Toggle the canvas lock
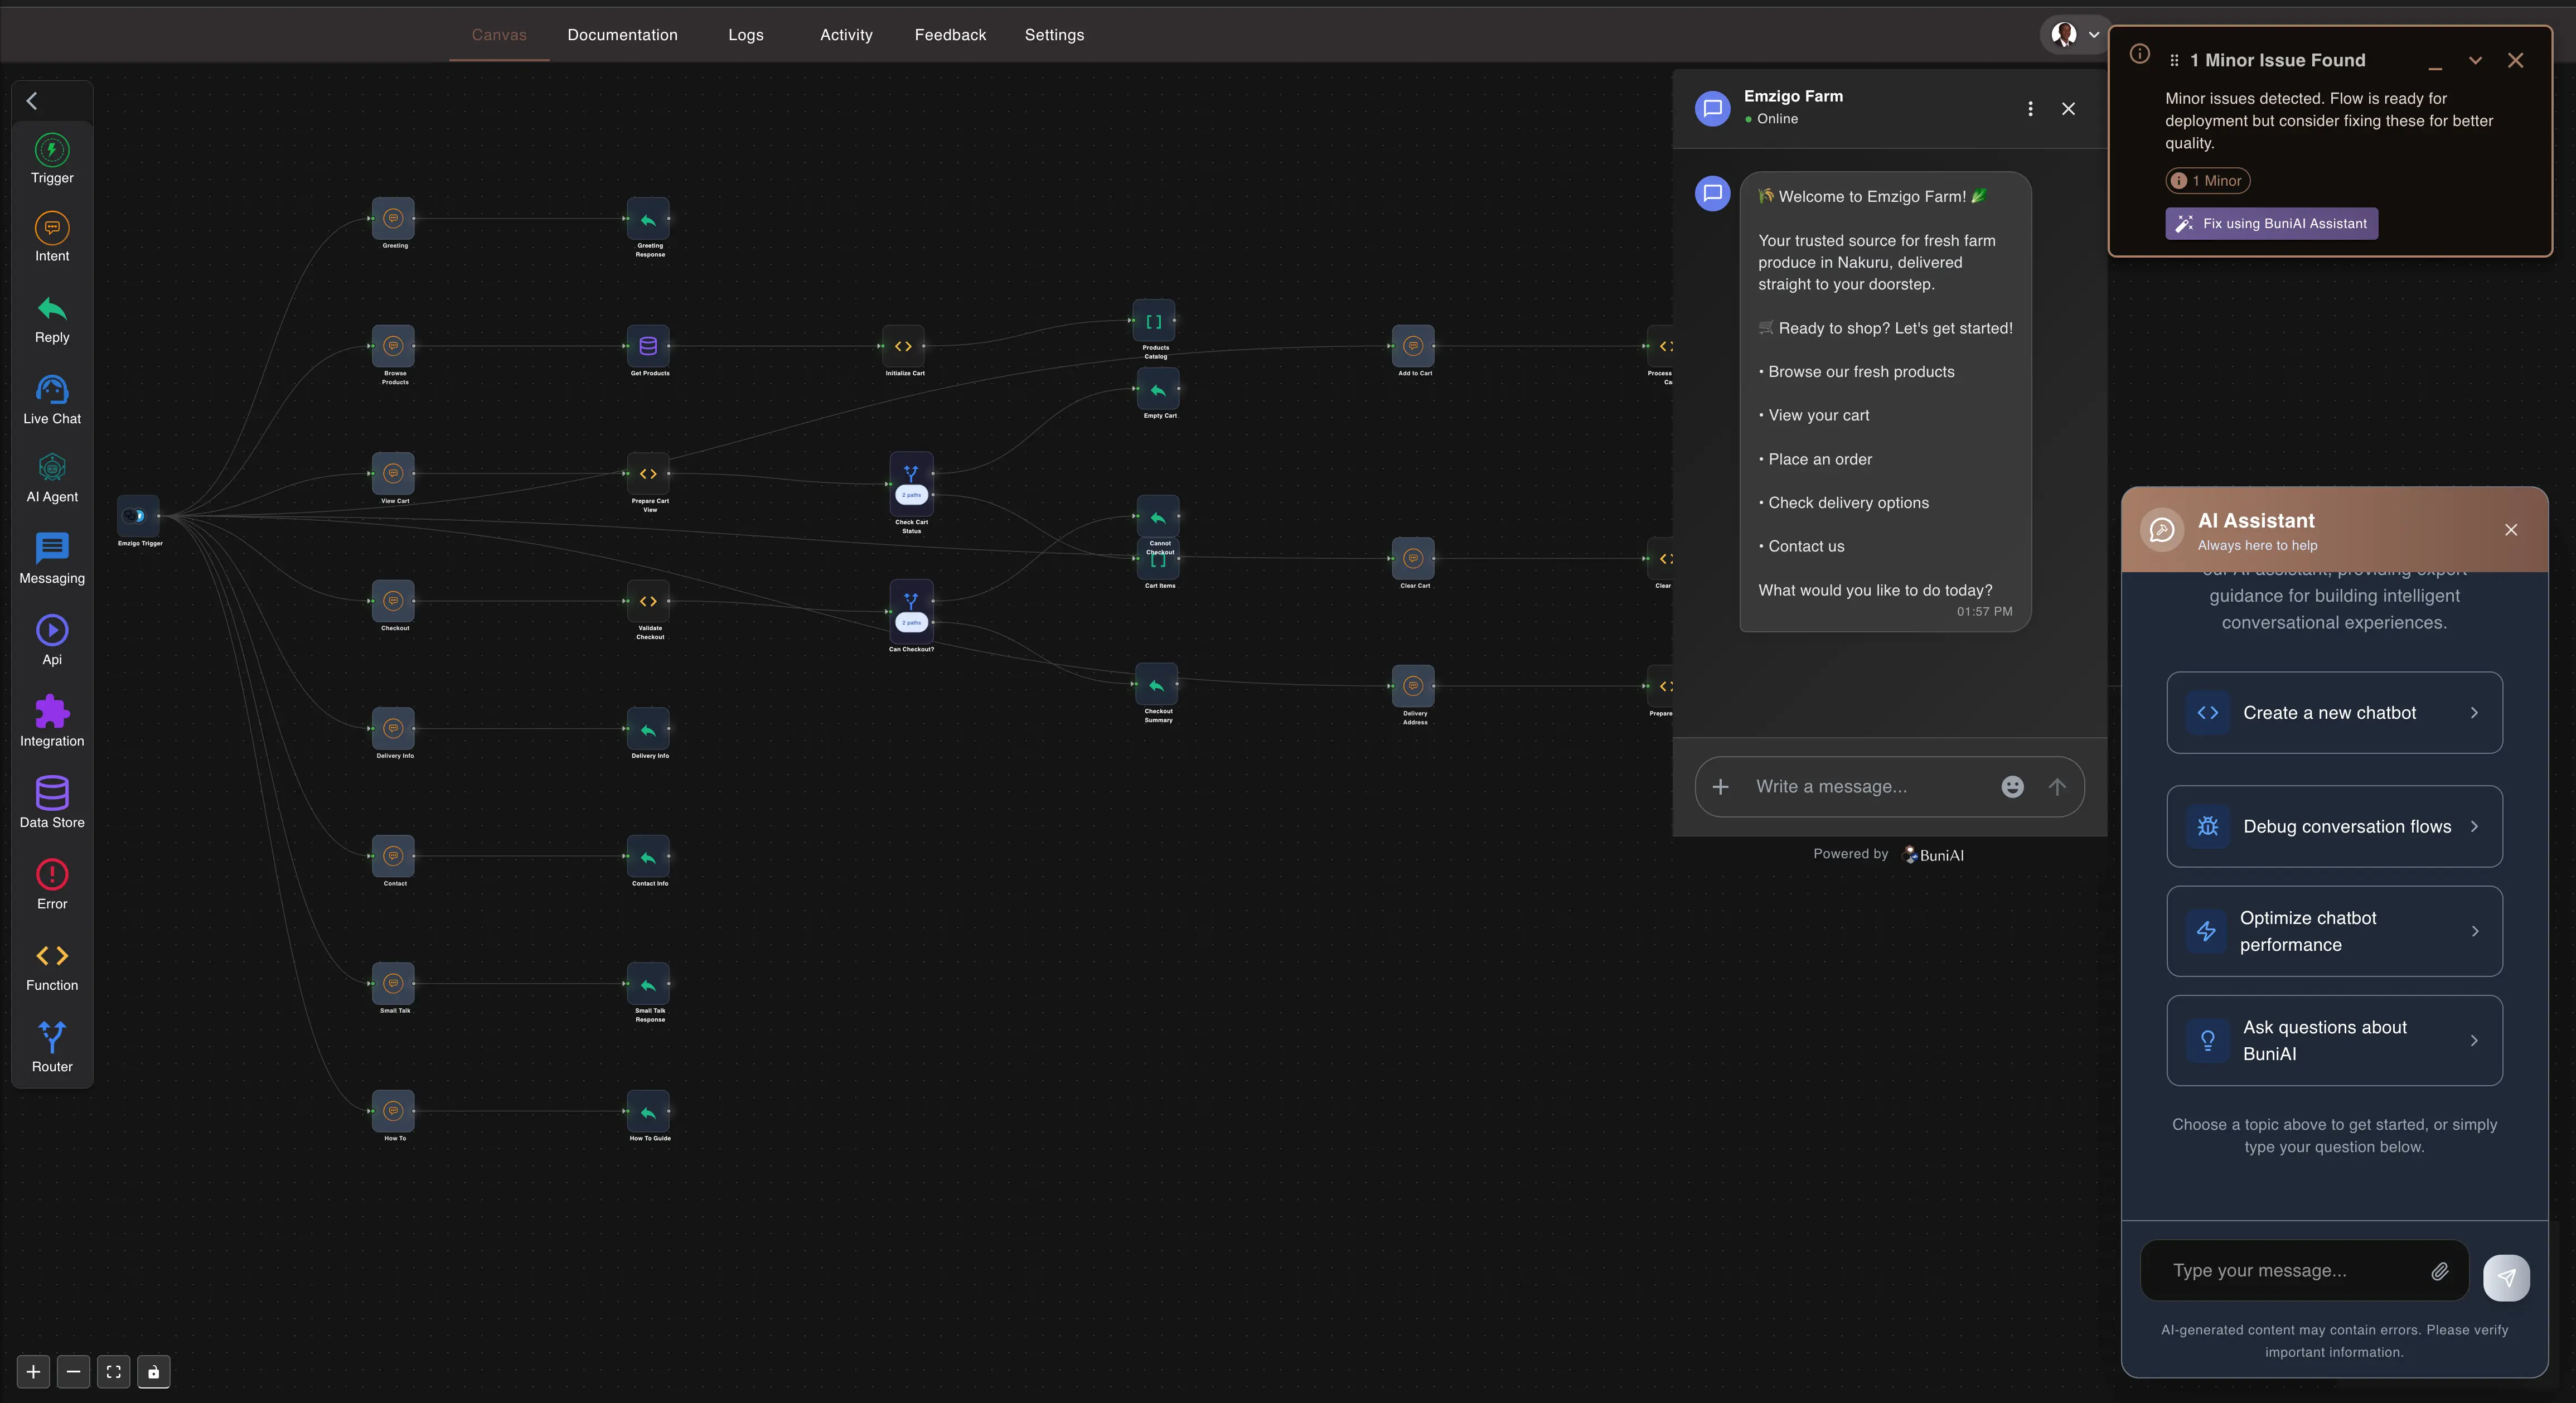The height and width of the screenshot is (1403, 2576). (153, 1372)
